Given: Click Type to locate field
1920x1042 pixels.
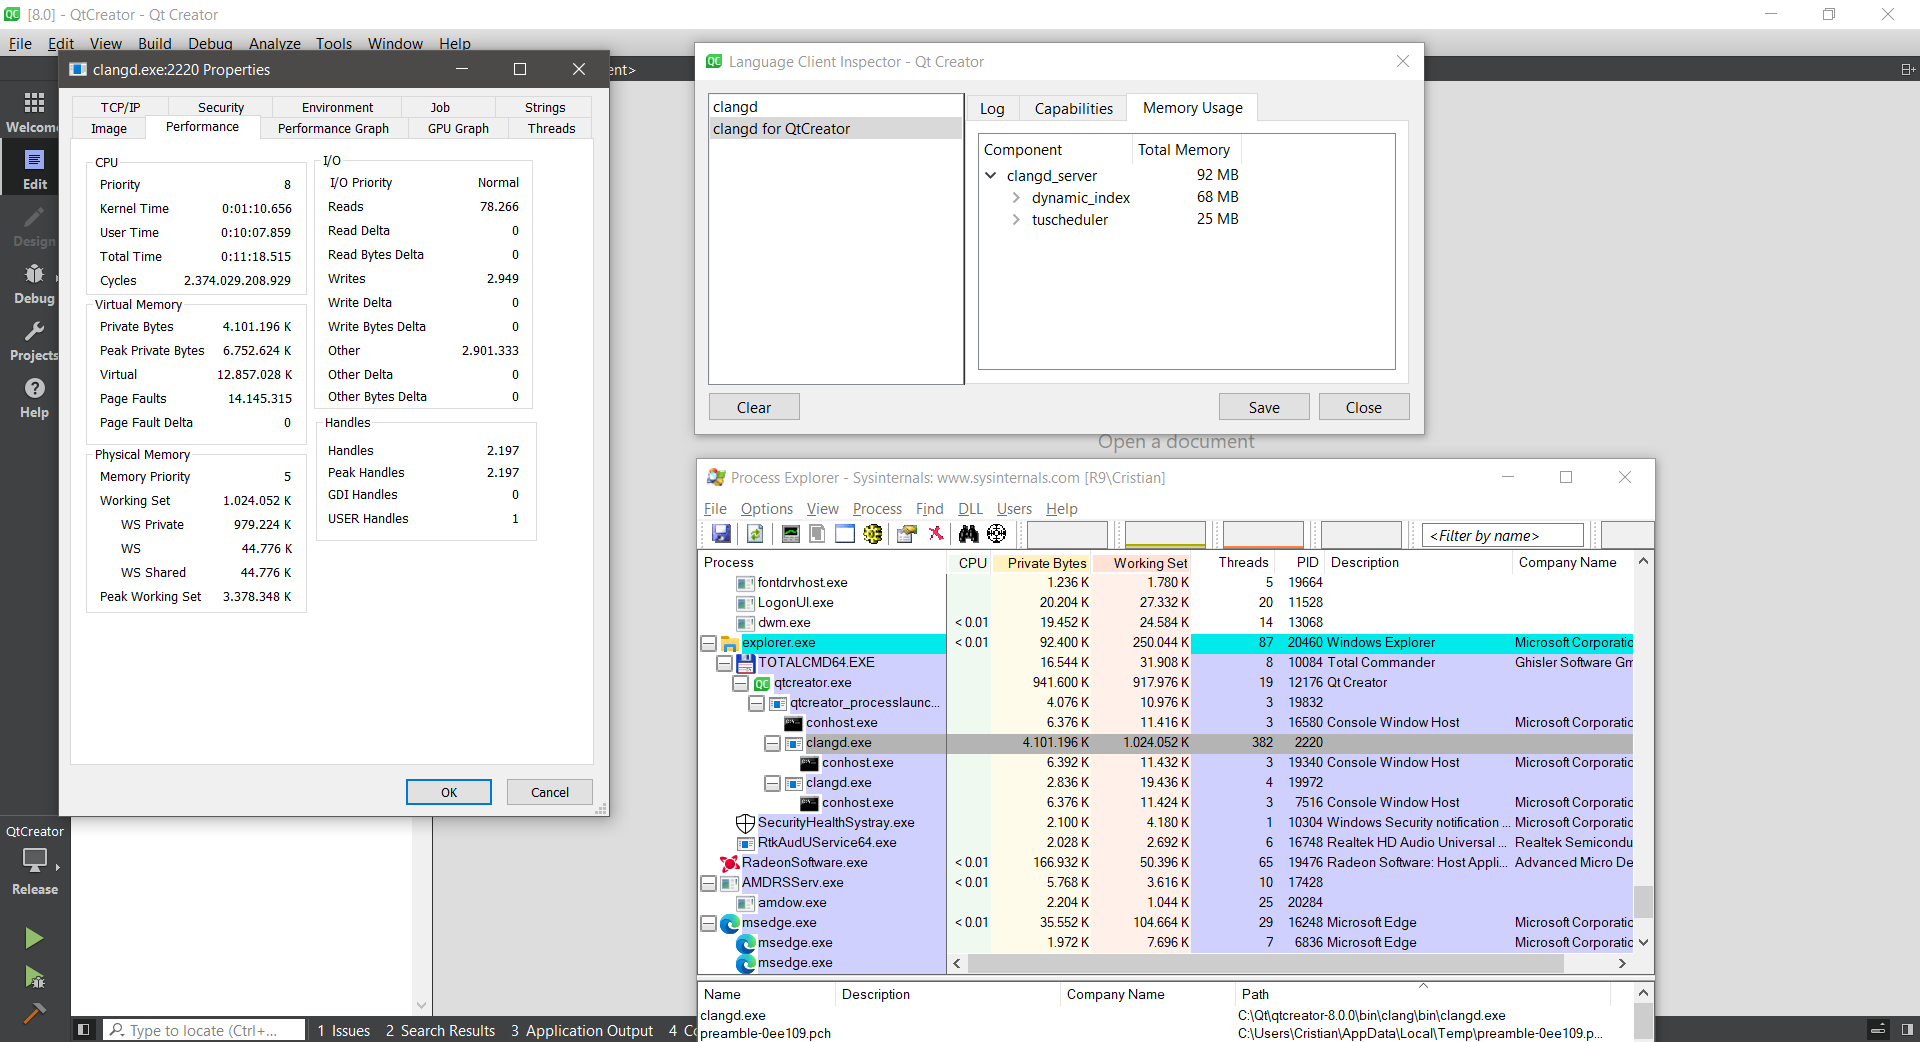Looking at the screenshot, I should point(205,1030).
